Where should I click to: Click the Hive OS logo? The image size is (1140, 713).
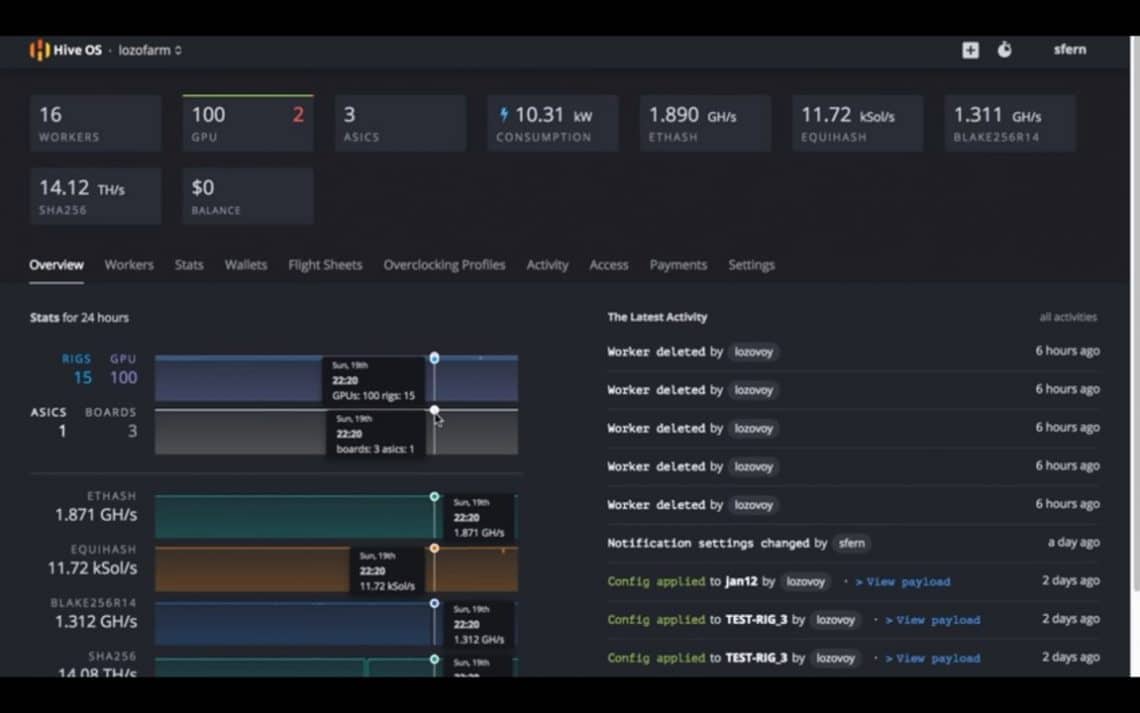click(x=39, y=49)
